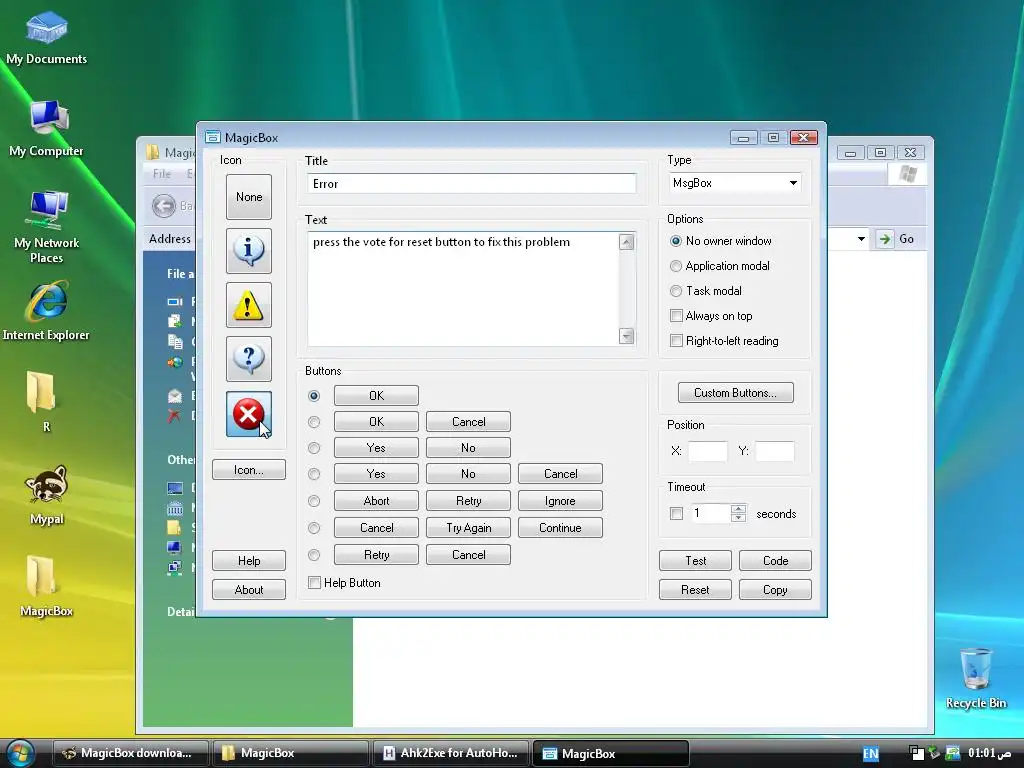The width and height of the screenshot is (1024, 768).
Task: Click the Test button
Action: coord(696,560)
